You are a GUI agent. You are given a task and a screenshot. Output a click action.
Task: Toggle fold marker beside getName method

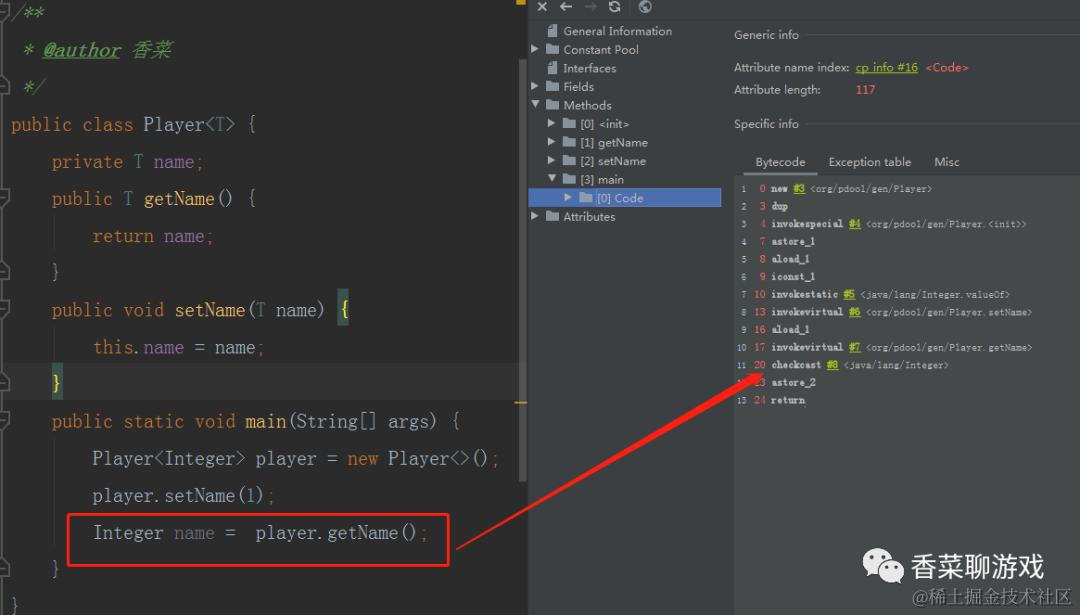pyautogui.click(x=4, y=198)
